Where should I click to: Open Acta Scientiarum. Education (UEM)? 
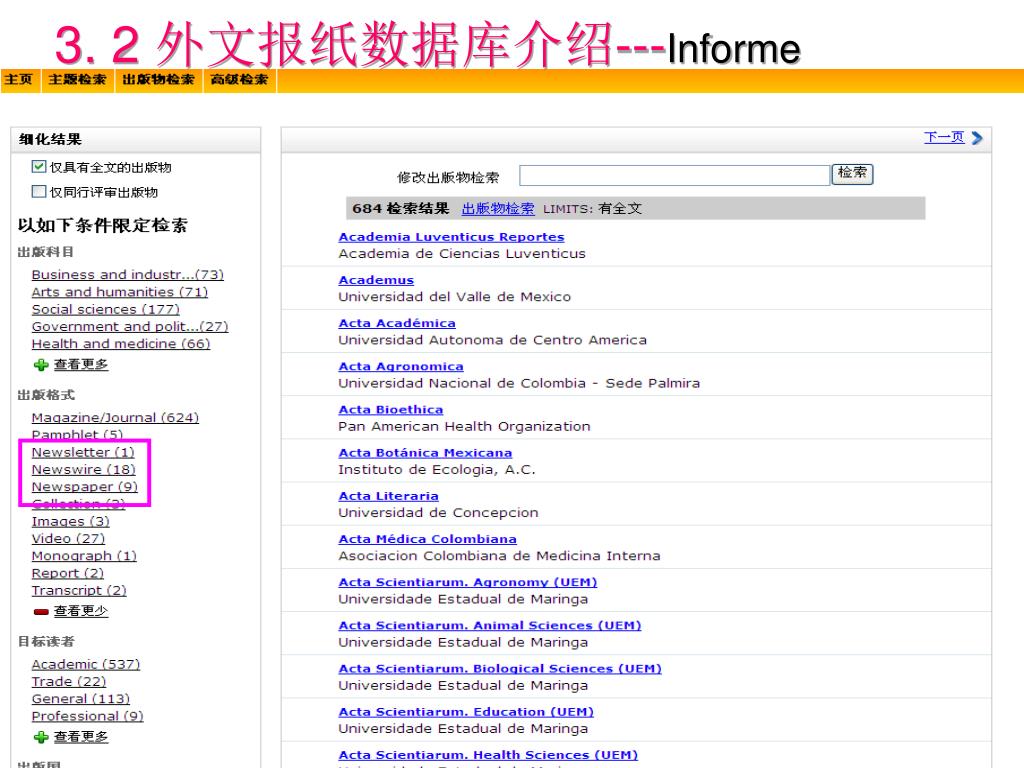coord(466,712)
